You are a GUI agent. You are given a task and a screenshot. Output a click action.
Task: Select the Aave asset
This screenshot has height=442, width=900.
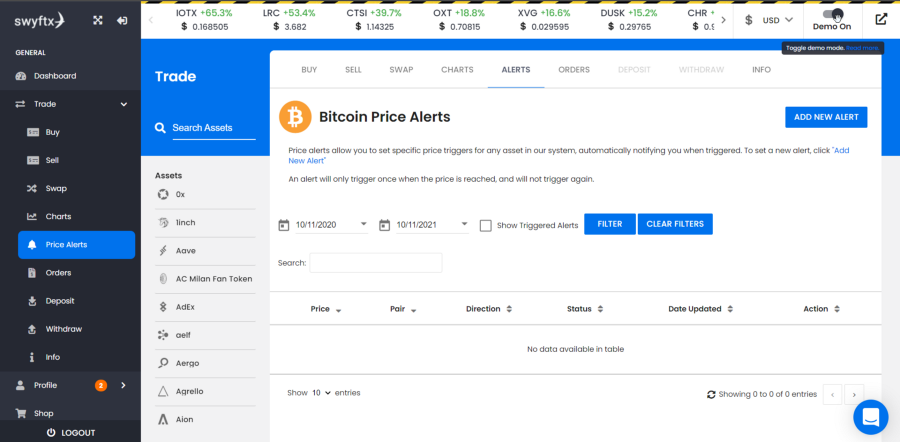coord(205,251)
